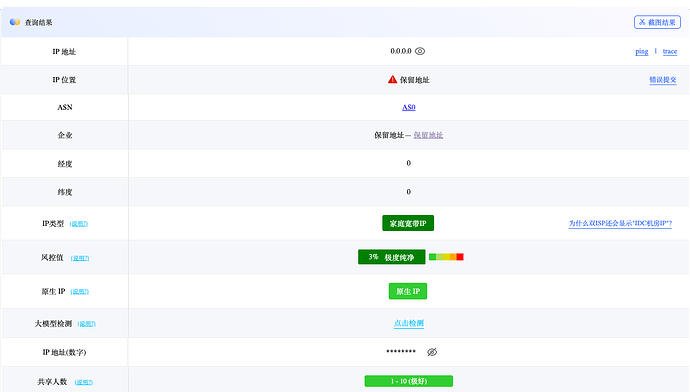Click the red warning triangle icon
Viewport: 690px width, 392px height.
click(392, 79)
